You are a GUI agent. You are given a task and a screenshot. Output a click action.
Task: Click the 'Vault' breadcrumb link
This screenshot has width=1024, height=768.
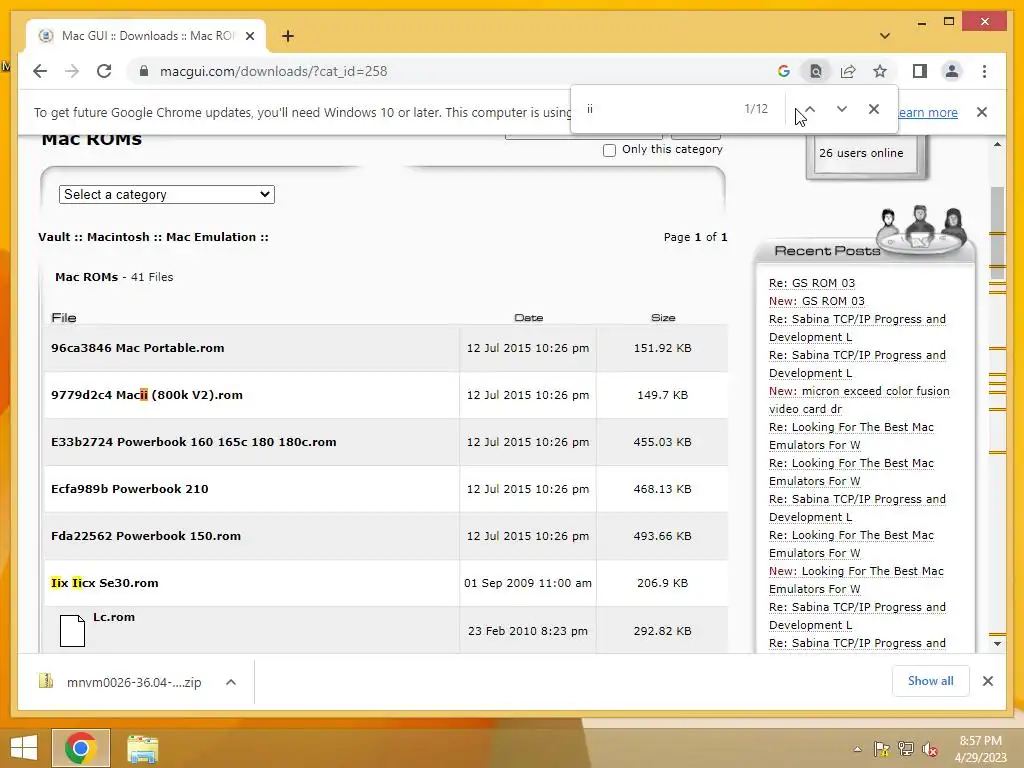(54, 237)
